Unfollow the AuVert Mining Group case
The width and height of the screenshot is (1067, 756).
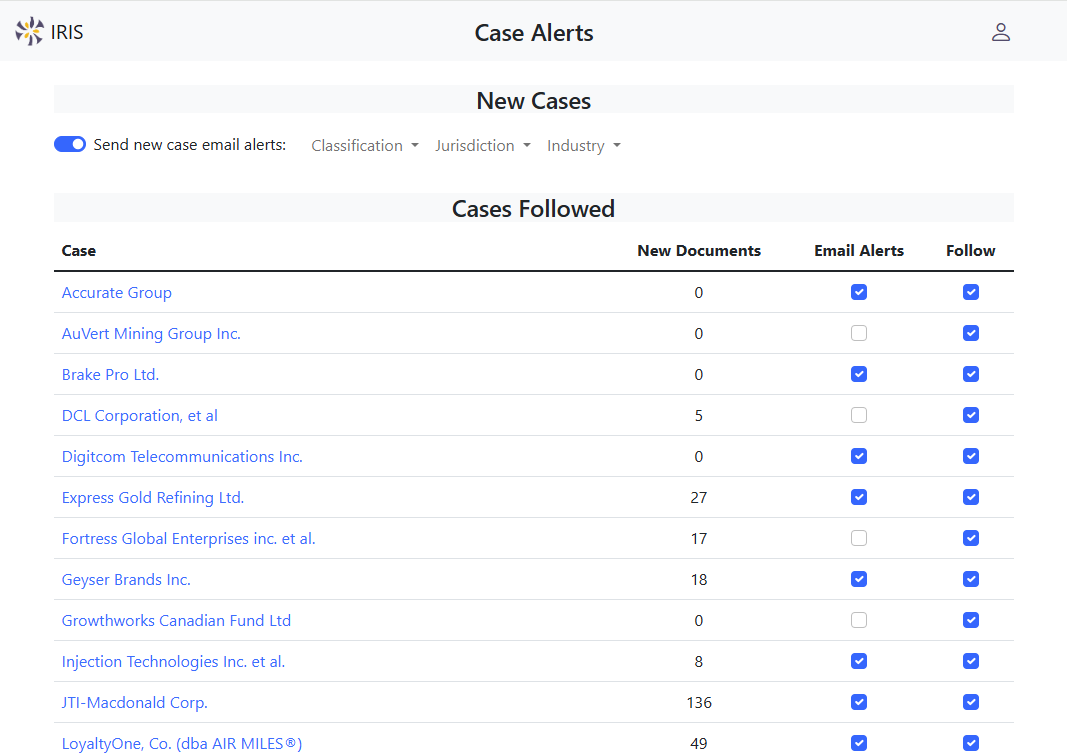coord(971,333)
